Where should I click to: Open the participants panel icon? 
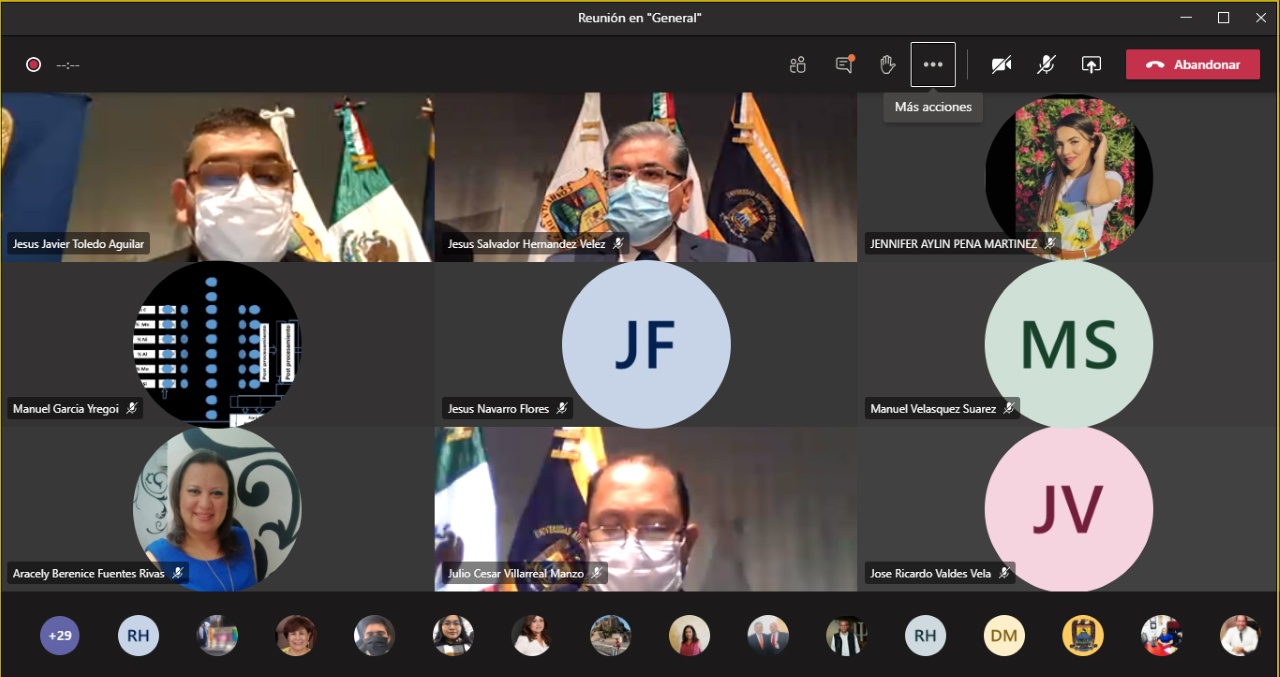click(797, 65)
